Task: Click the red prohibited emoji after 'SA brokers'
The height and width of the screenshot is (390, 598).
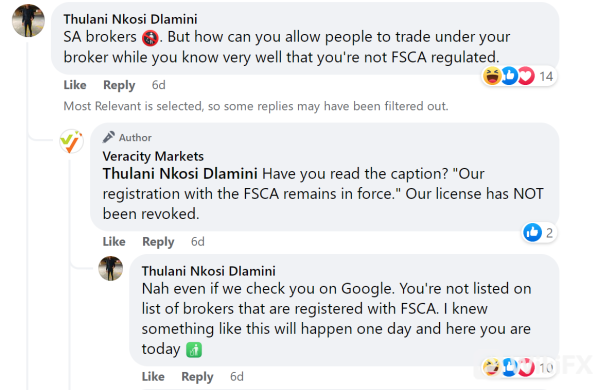Action: pos(150,38)
